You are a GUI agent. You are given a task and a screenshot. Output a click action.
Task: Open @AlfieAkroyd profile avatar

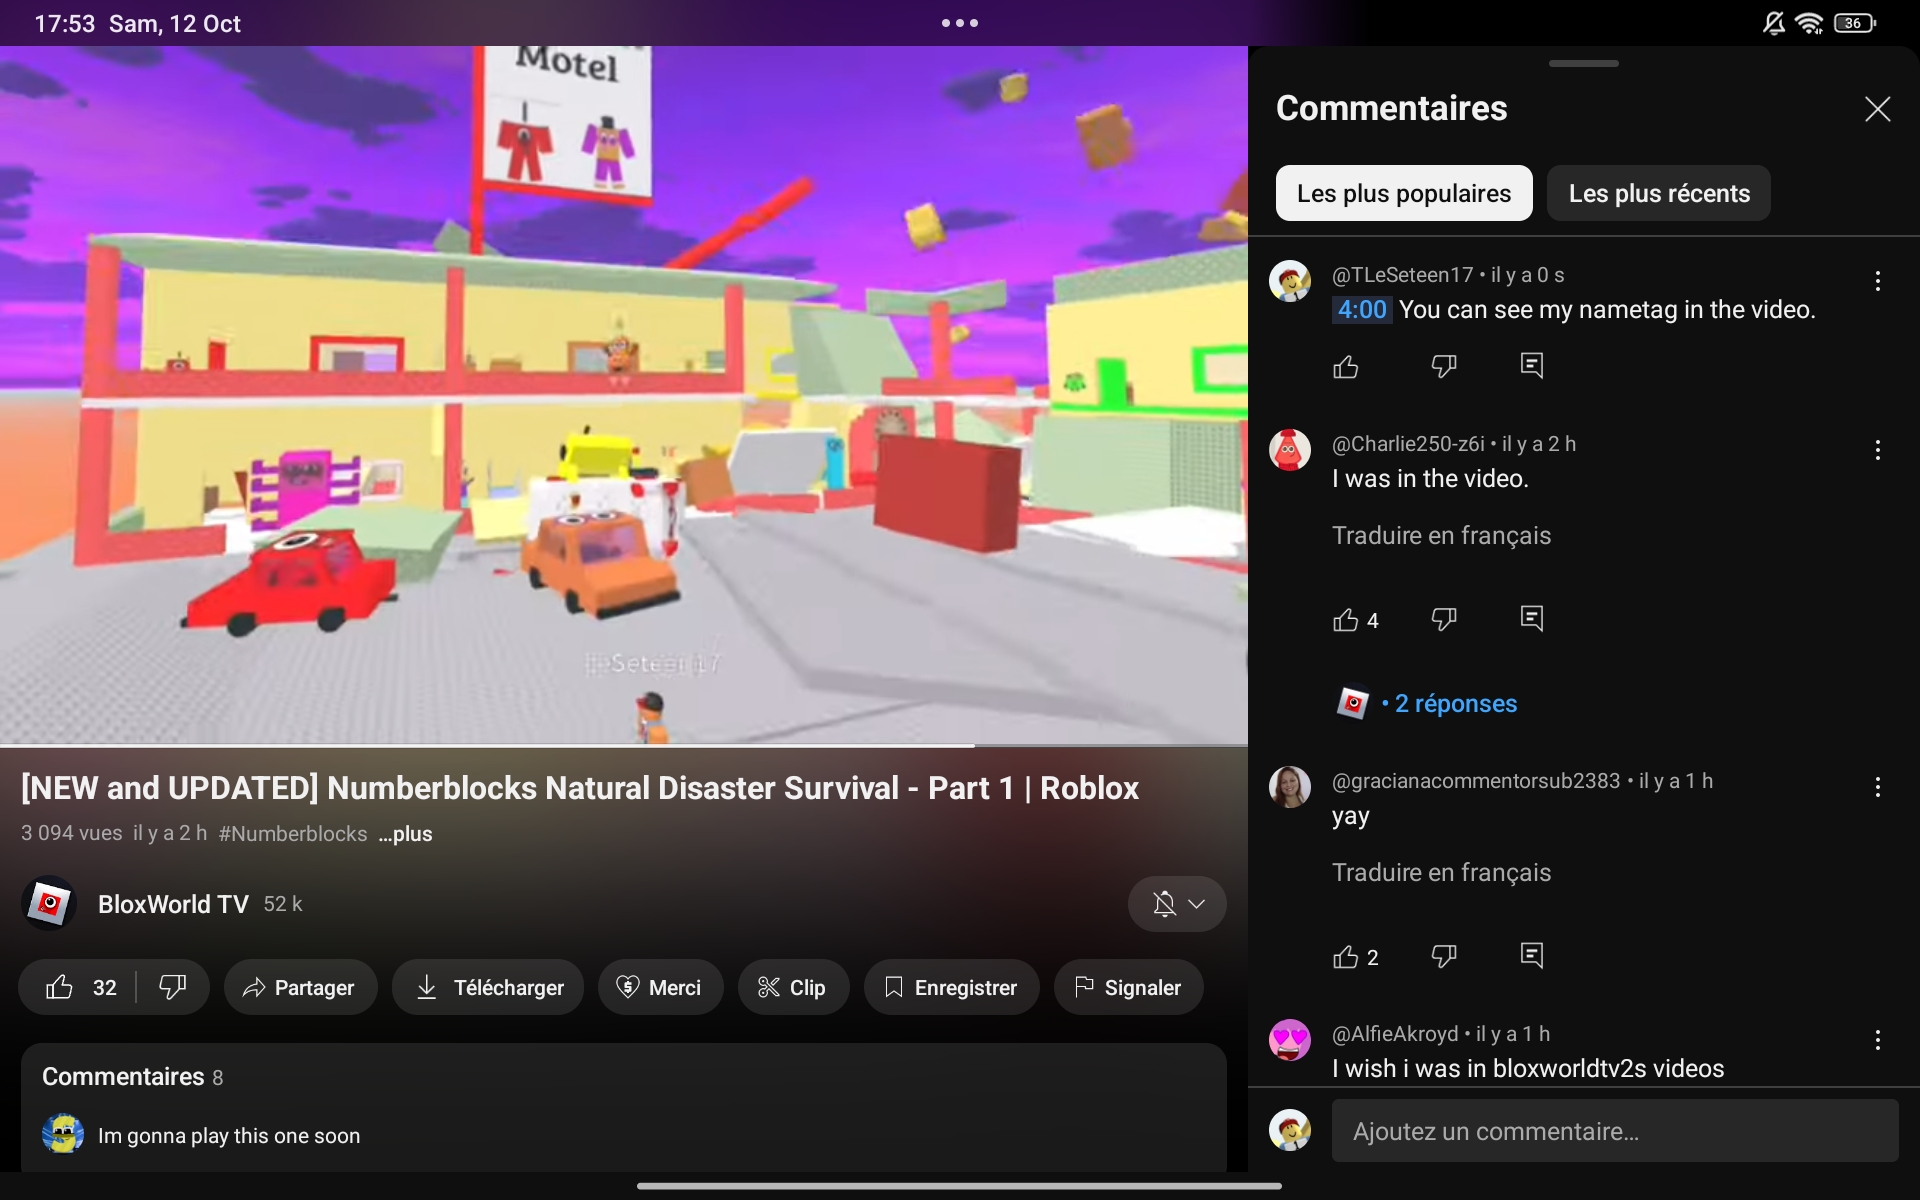pos(1290,1040)
